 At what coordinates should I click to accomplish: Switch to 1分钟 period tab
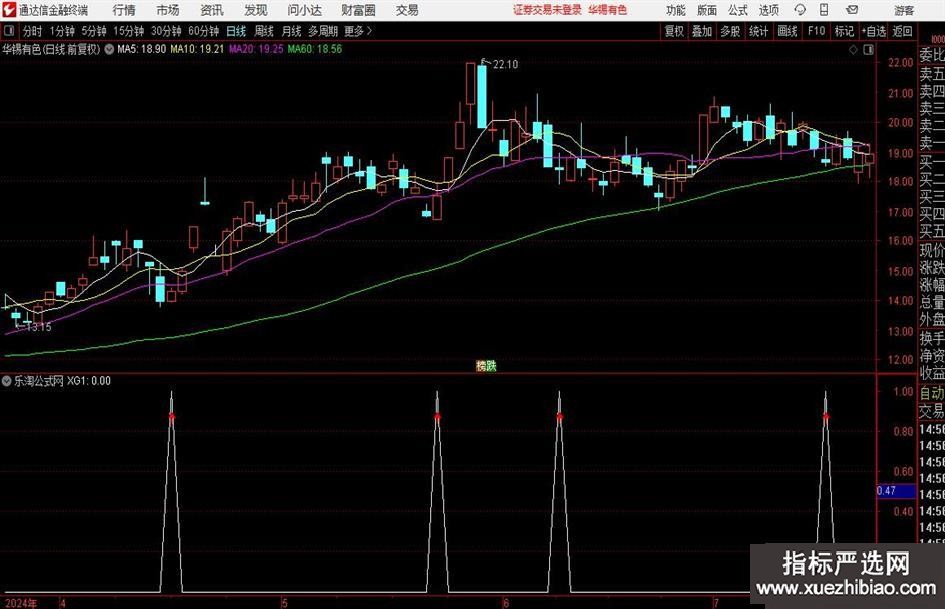pos(62,31)
